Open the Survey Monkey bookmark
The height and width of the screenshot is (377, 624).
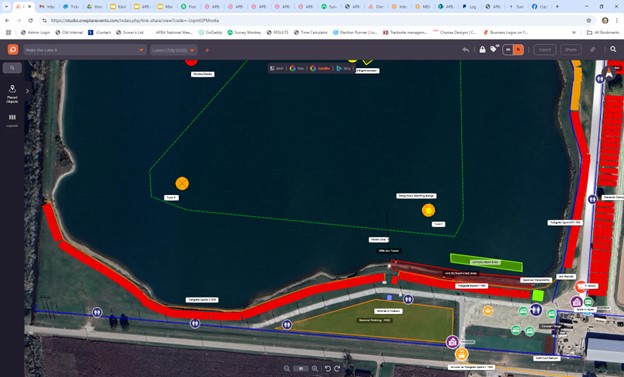(244, 32)
